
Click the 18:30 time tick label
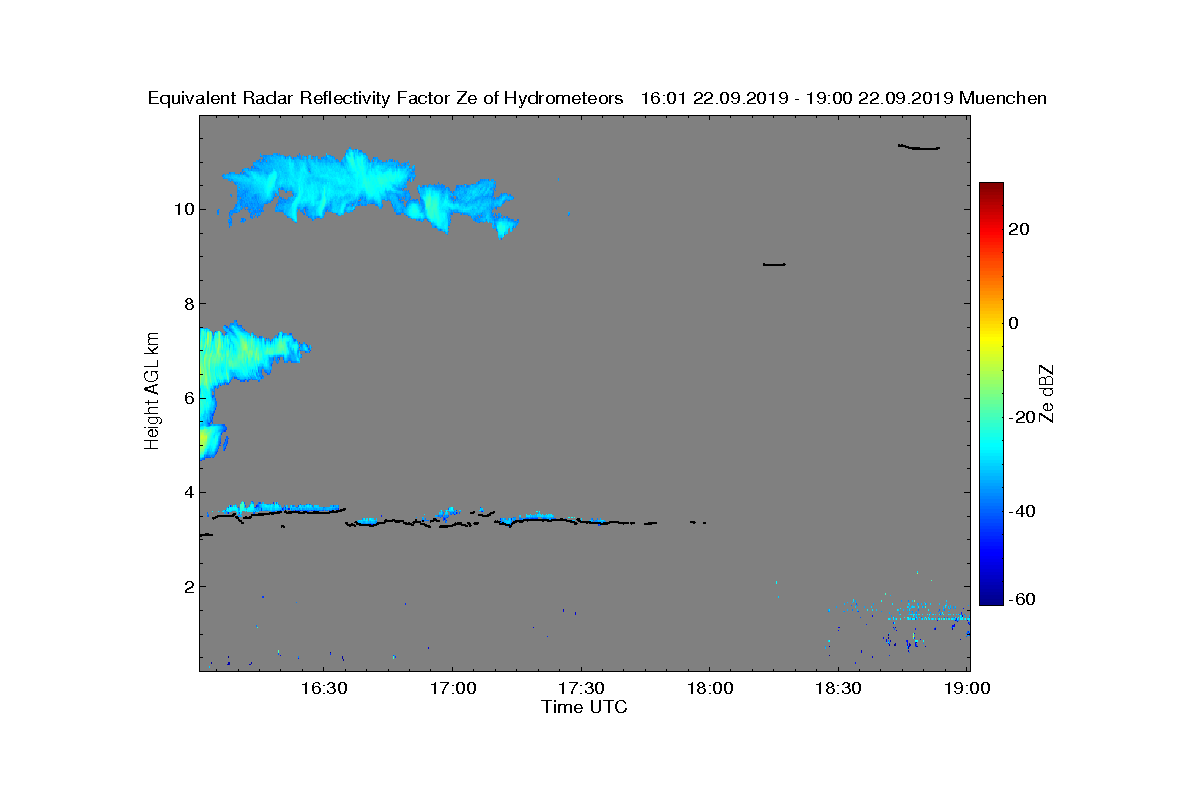coord(838,689)
